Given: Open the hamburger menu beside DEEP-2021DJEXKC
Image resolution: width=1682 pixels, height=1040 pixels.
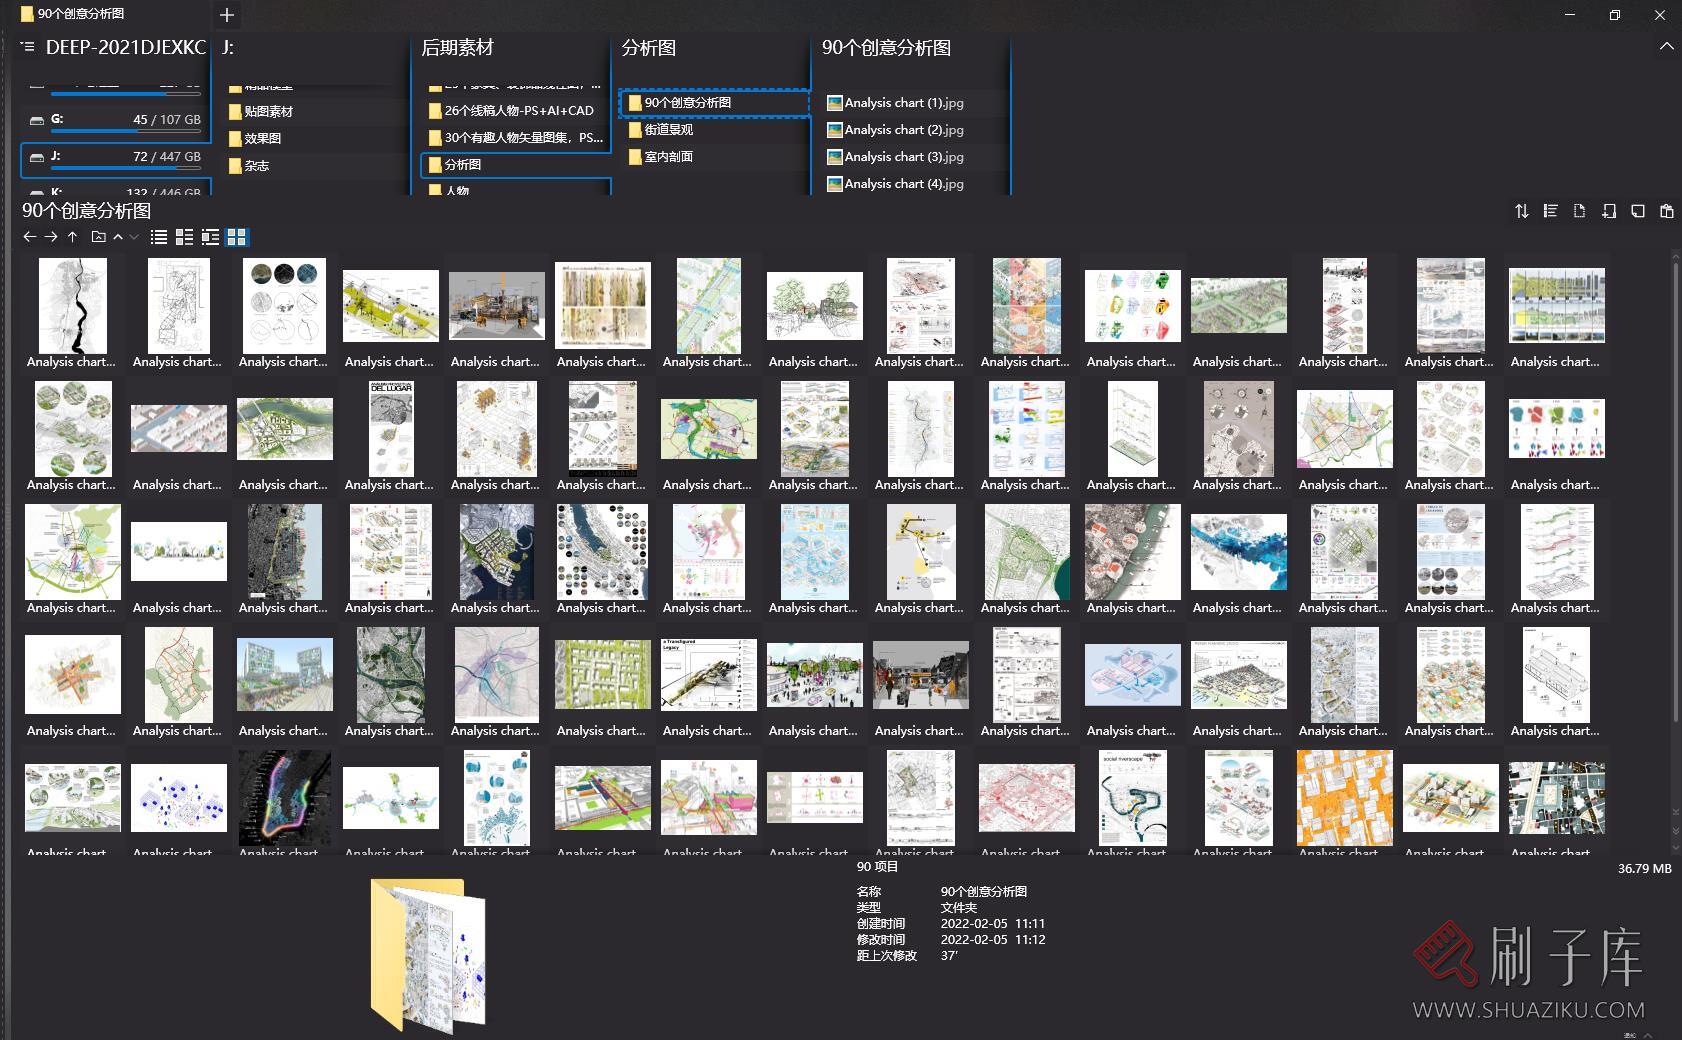Looking at the screenshot, I should pos(27,47).
